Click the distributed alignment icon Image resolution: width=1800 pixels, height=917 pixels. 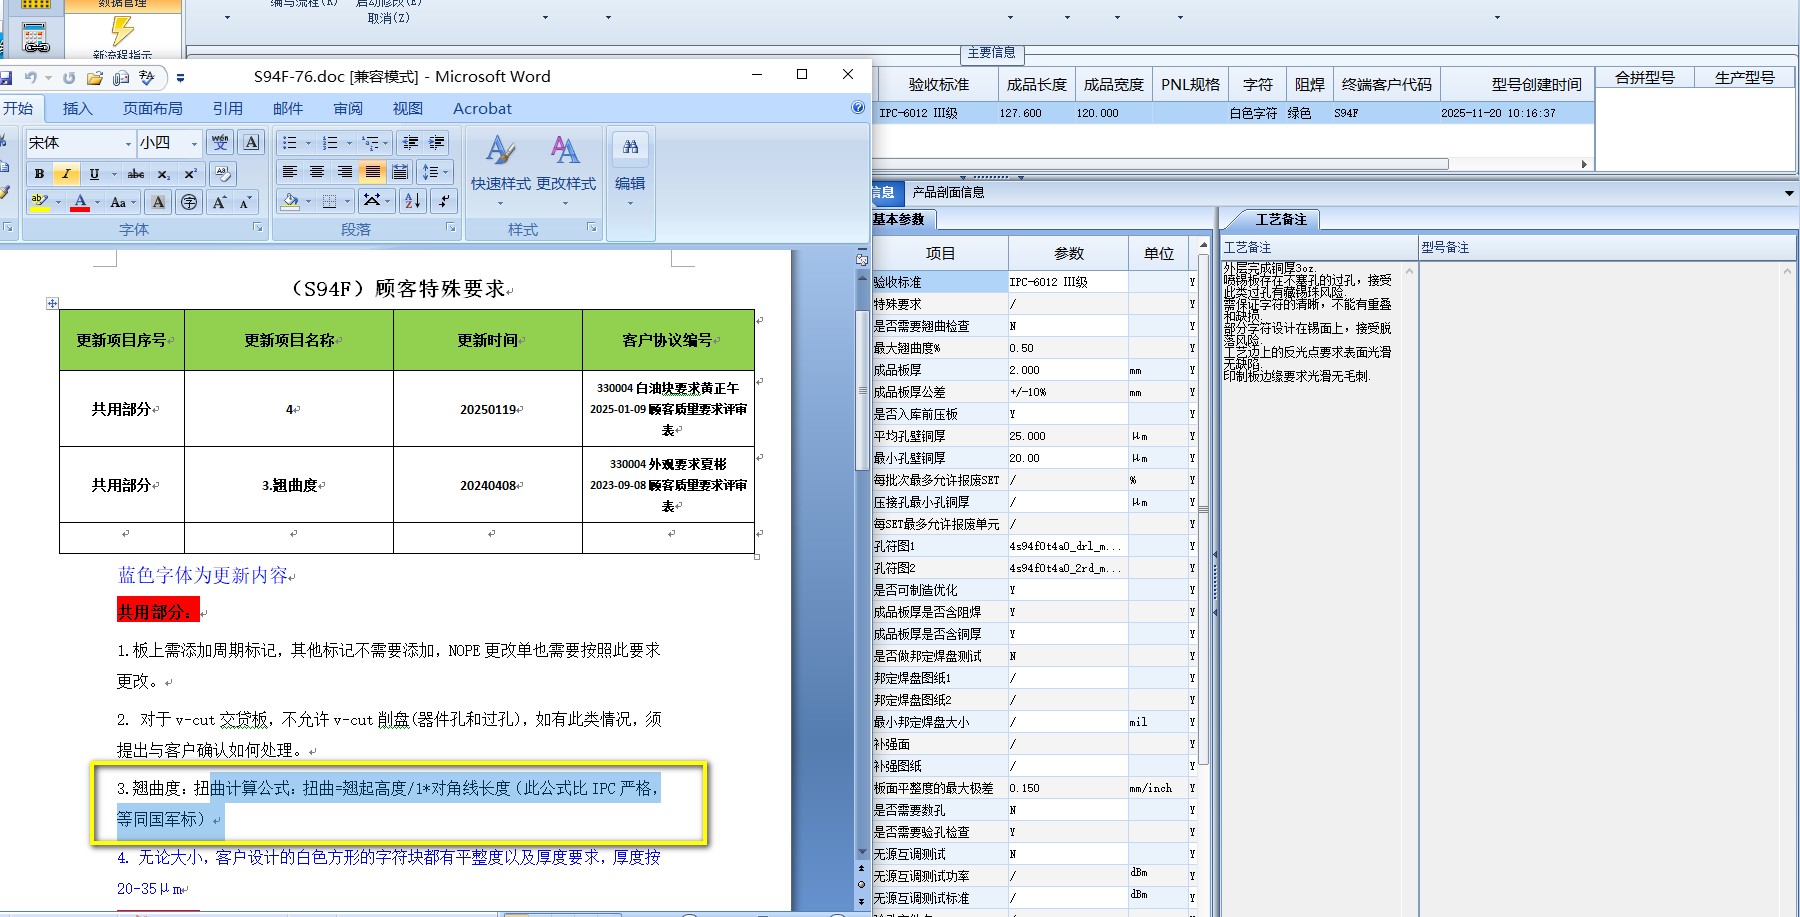[x=400, y=172]
